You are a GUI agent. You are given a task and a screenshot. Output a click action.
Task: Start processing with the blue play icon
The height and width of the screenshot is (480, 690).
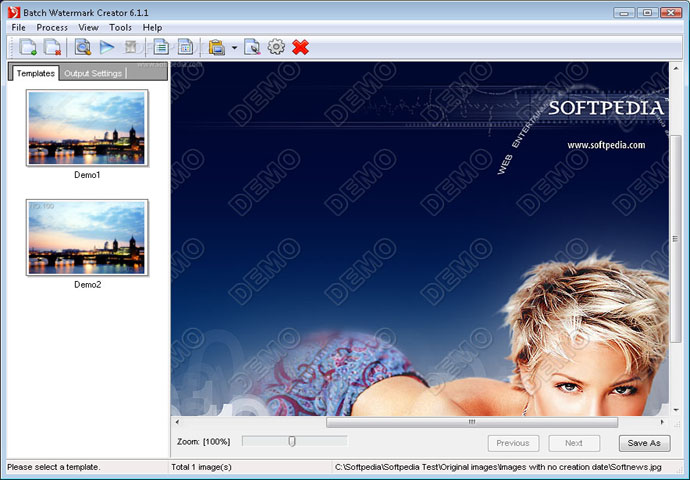(x=107, y=47)
